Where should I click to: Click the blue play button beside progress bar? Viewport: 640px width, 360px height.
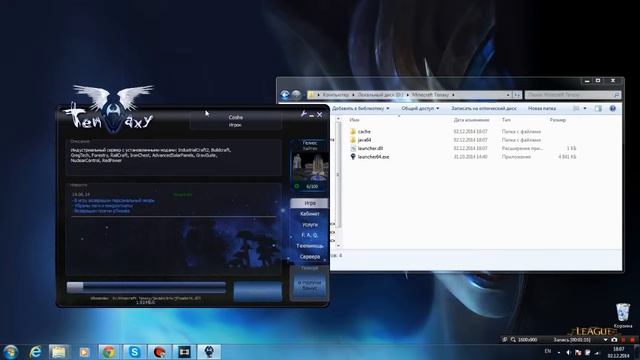[258, 291]
